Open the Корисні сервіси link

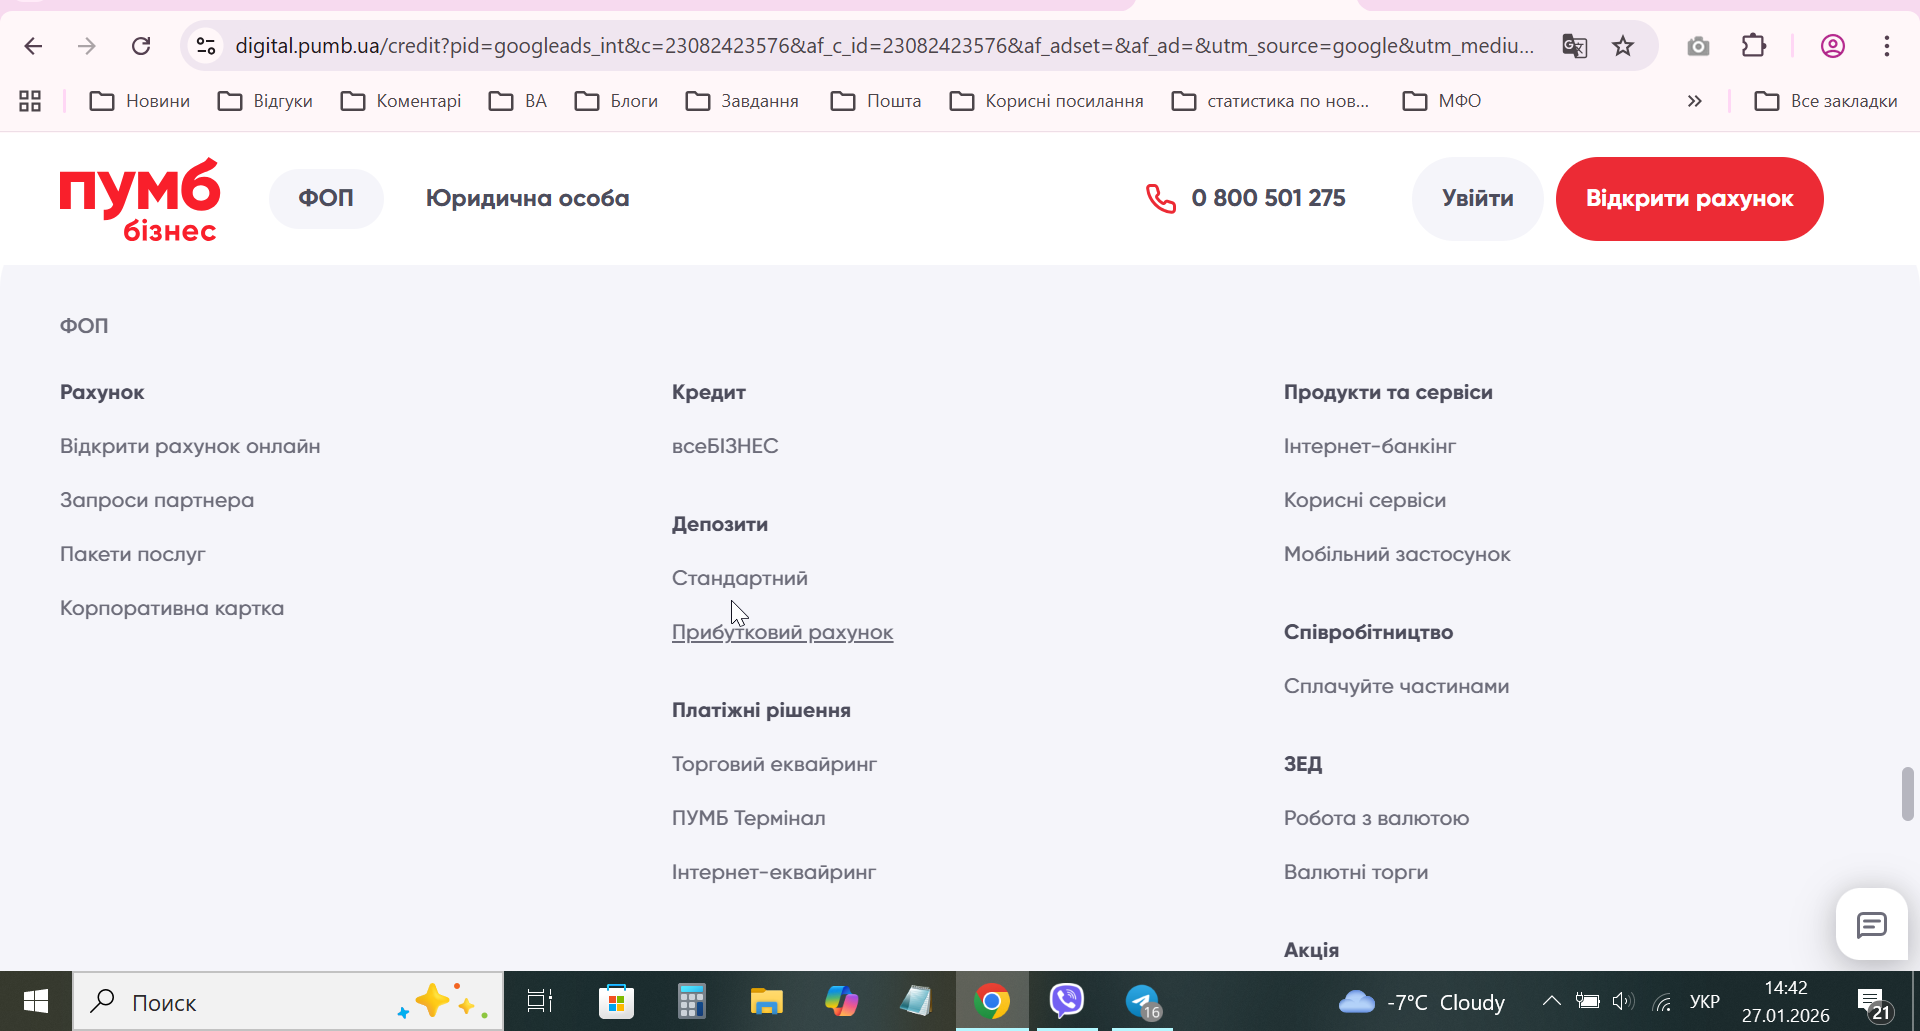(1365, 500)
